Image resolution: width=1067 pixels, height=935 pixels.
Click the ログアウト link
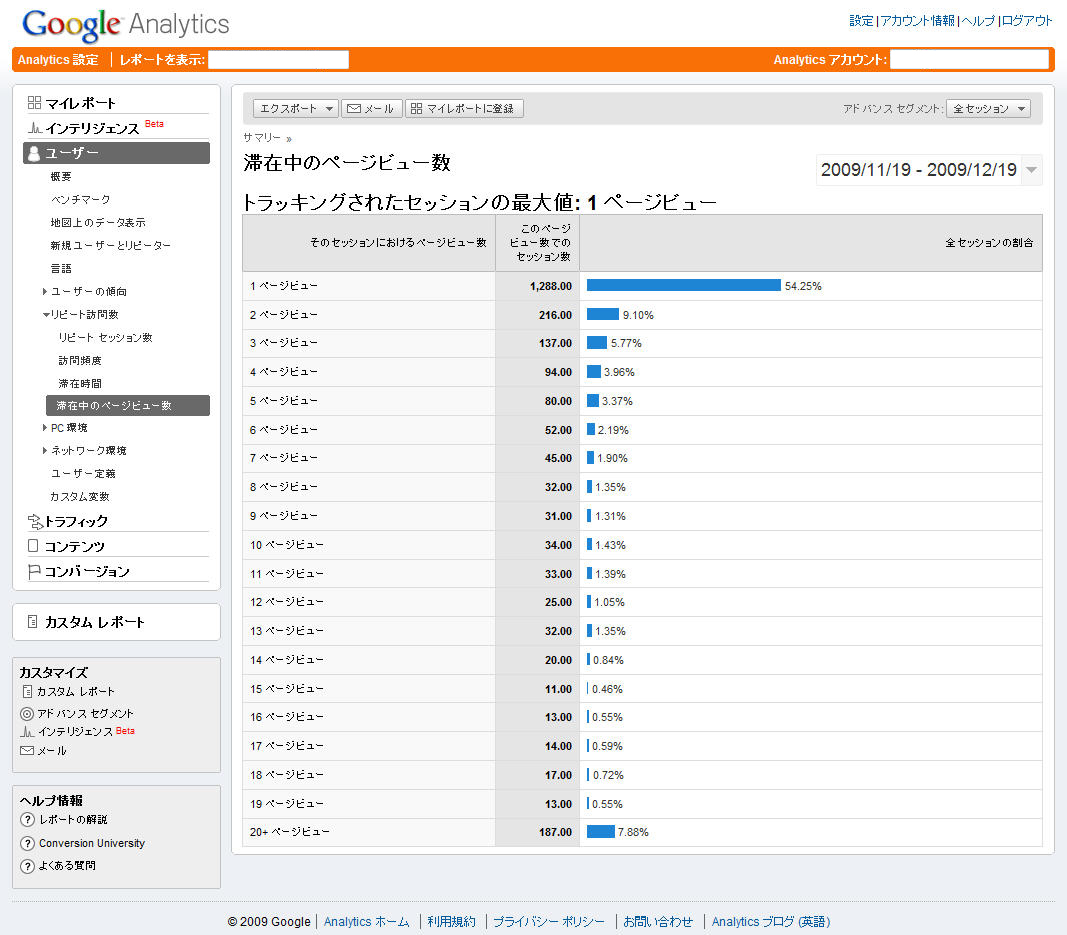[x=1027, y=21]
